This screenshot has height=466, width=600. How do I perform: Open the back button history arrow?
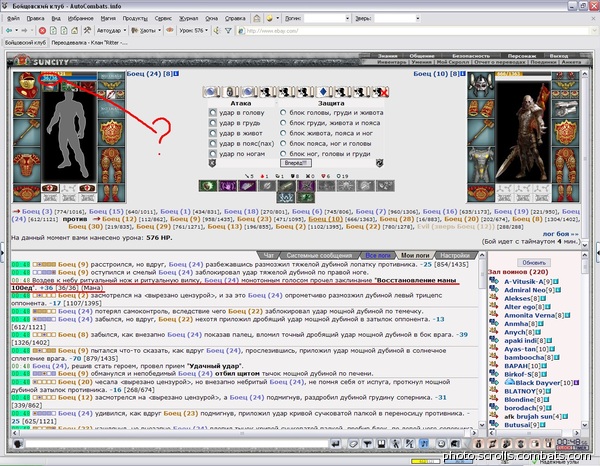16,30
